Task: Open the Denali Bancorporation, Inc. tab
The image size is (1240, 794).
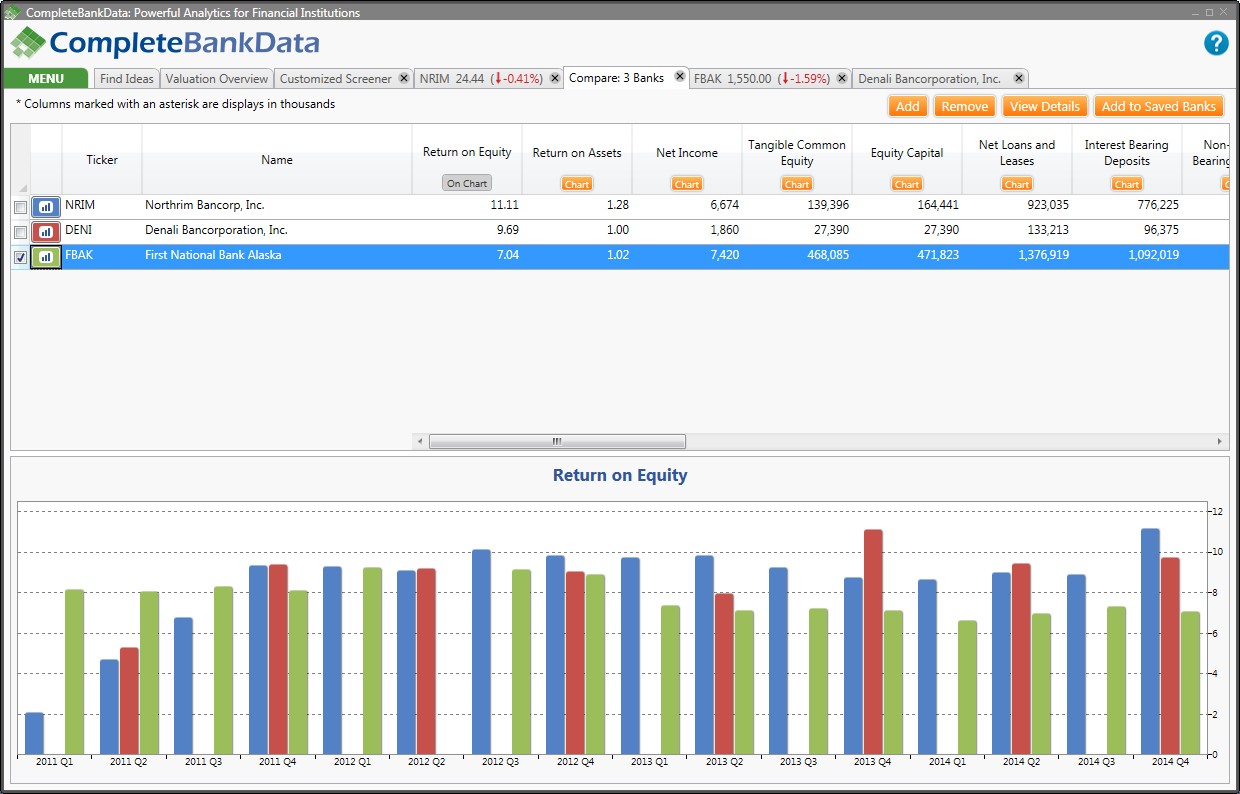Action: tap(930, 79)
